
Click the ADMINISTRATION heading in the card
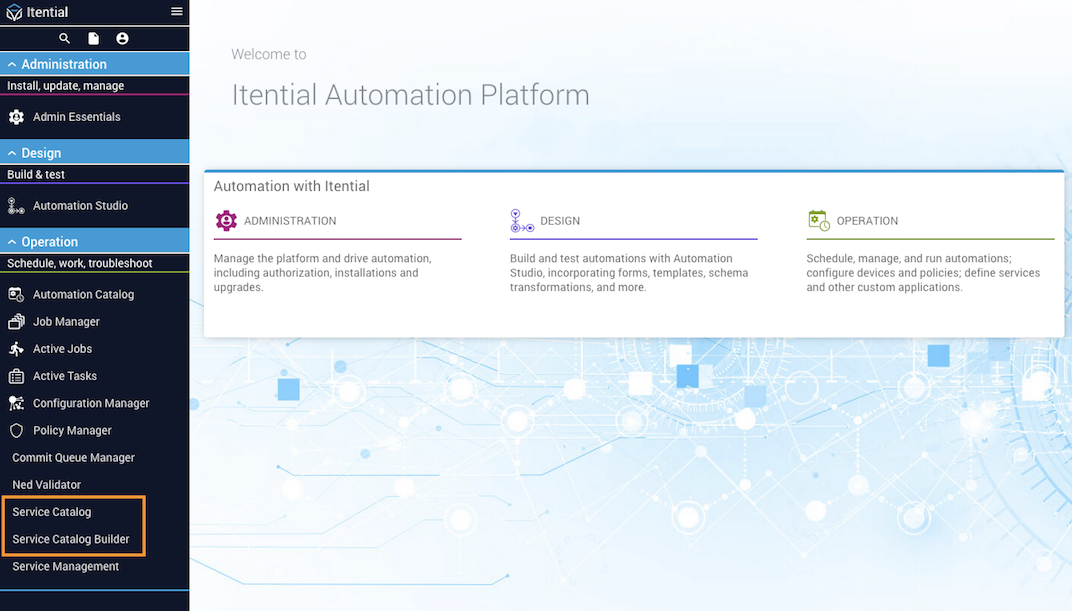[x=290, y=221]
